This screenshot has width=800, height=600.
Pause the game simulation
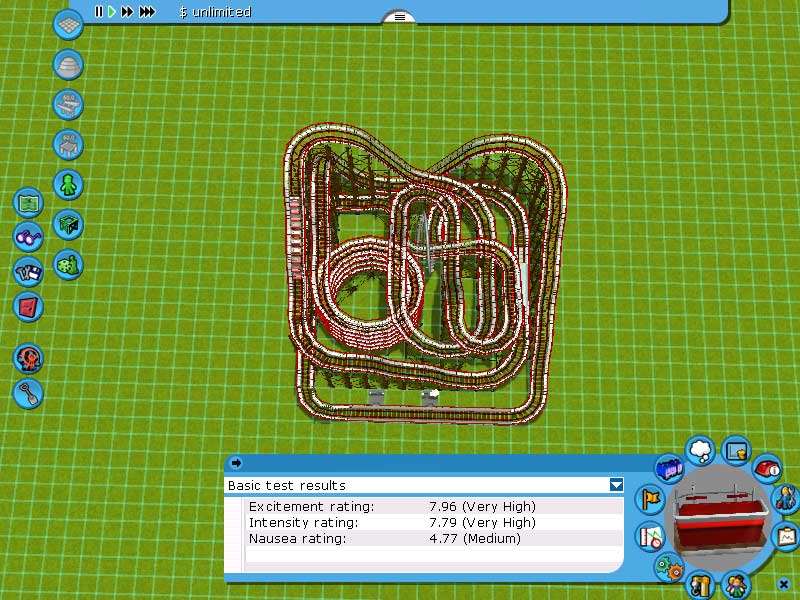98,12
